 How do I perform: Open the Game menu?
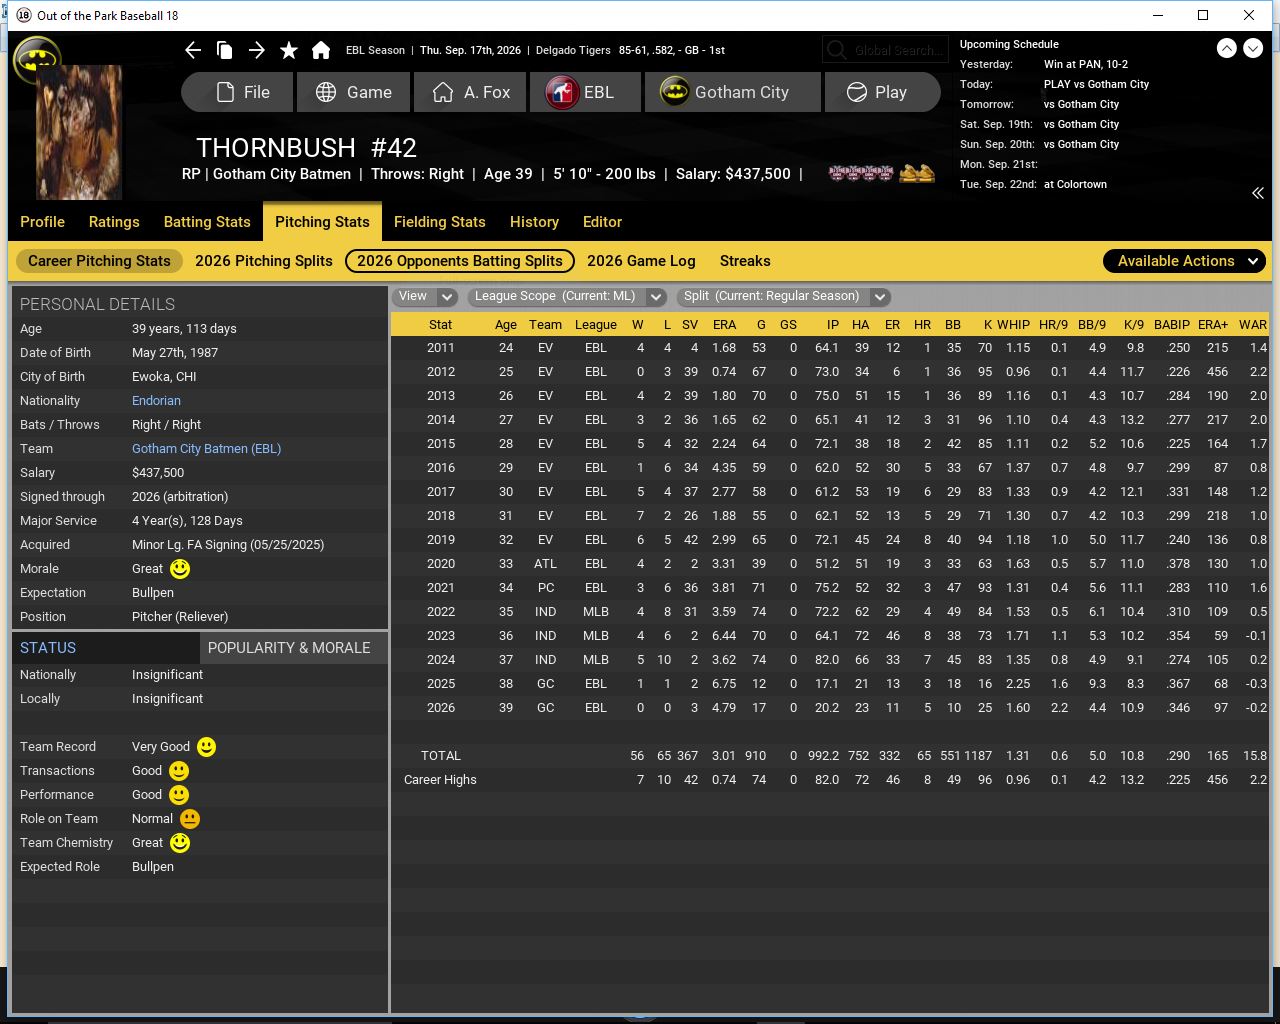tap(354, 92)
